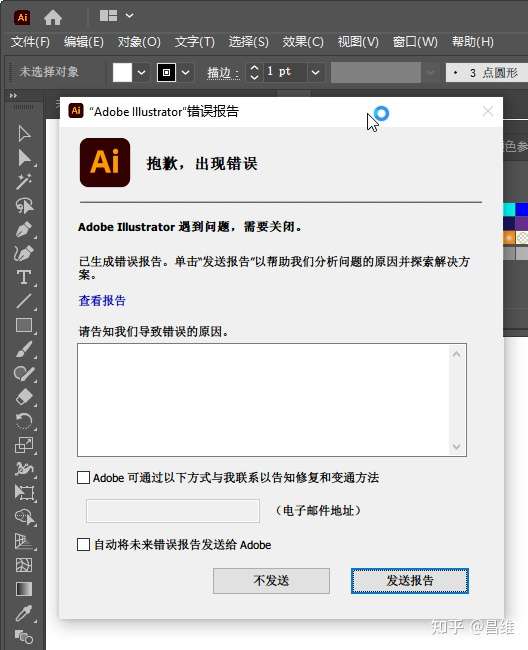The height and width of the screenshot is (650, 528).
Task: Click the text area scroll-up arrow
Action: click(457, 354)
